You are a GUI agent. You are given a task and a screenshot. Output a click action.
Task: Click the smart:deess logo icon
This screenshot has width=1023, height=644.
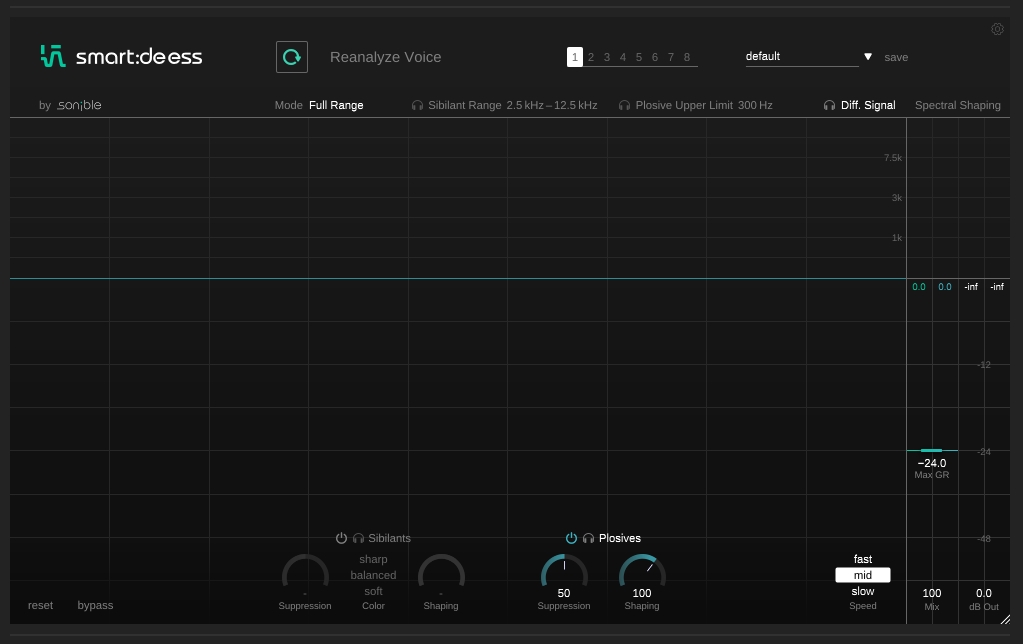pyautogui.click(x=53, y=56)
